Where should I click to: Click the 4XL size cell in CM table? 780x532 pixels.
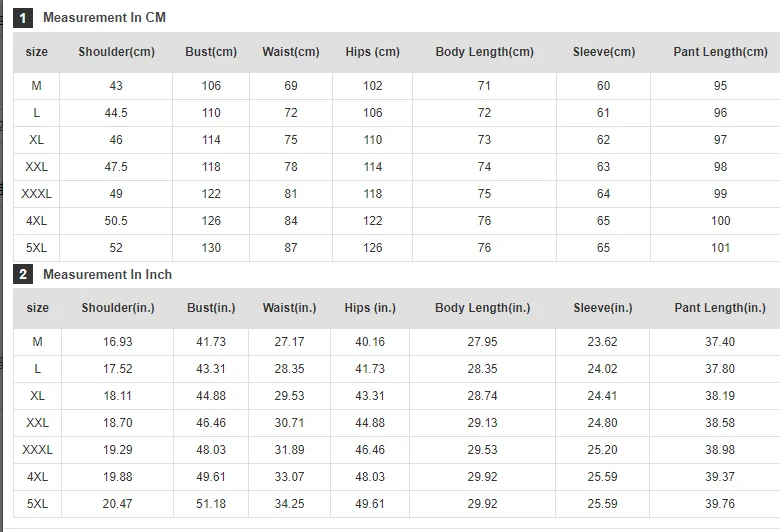pyautogui.click(x=36, y=221)
